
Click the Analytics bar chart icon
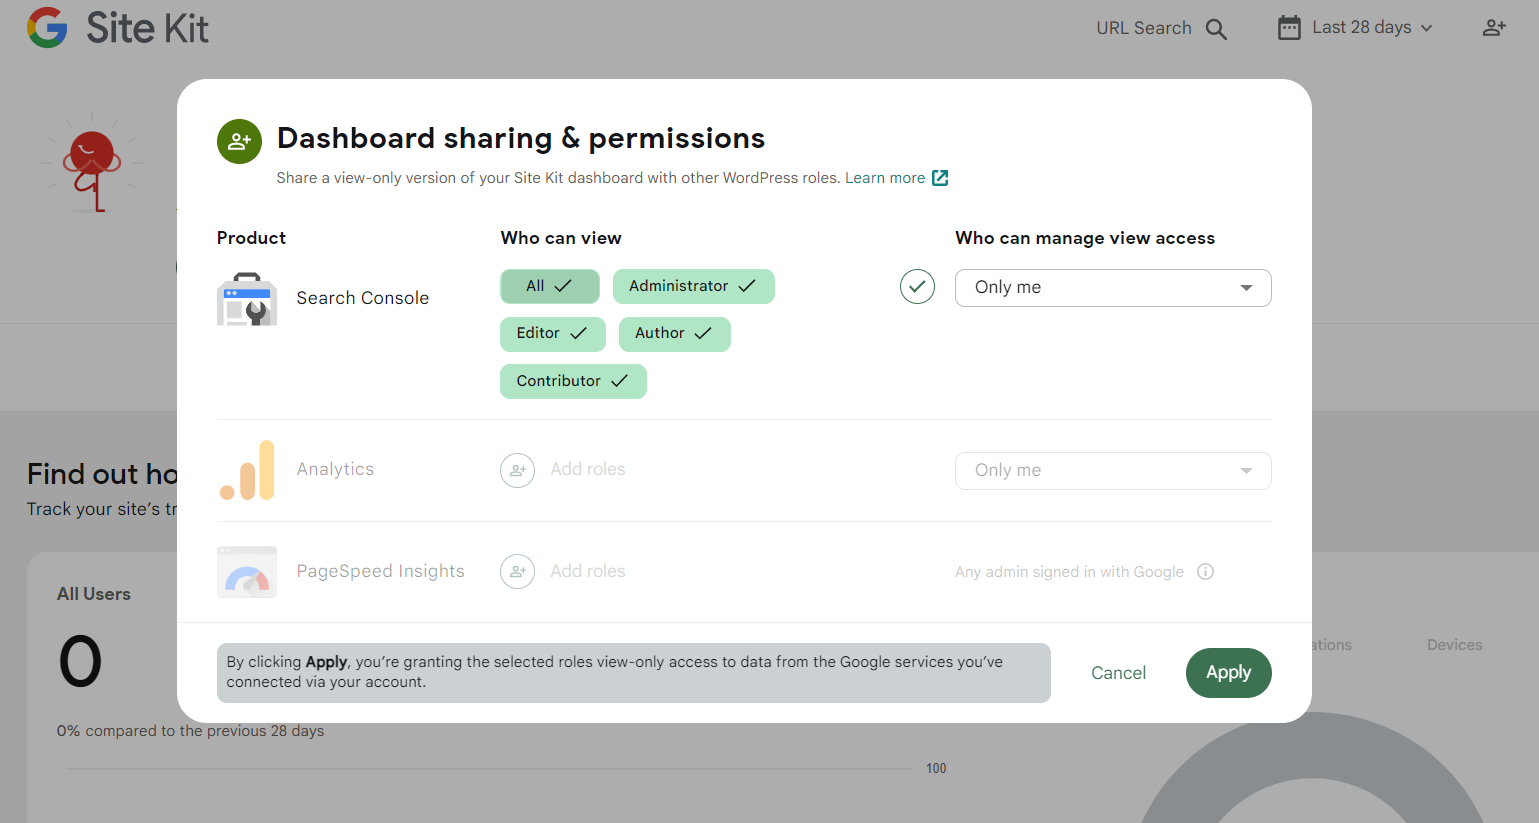247,470
